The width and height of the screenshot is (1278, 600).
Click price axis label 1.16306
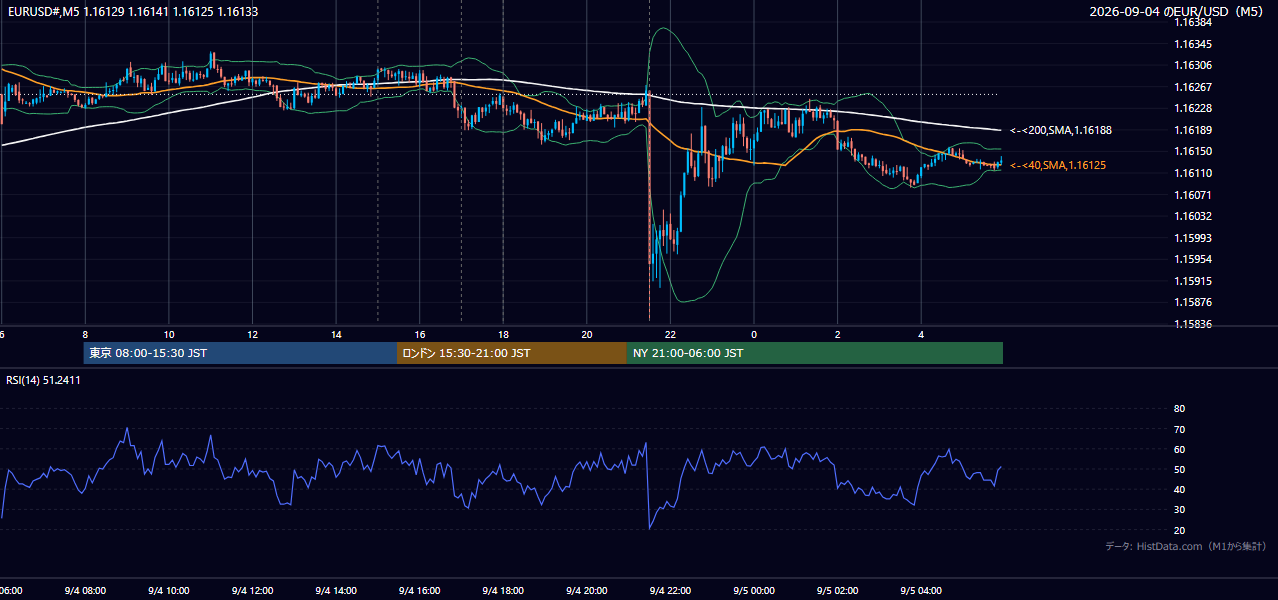coord(1192,65)
